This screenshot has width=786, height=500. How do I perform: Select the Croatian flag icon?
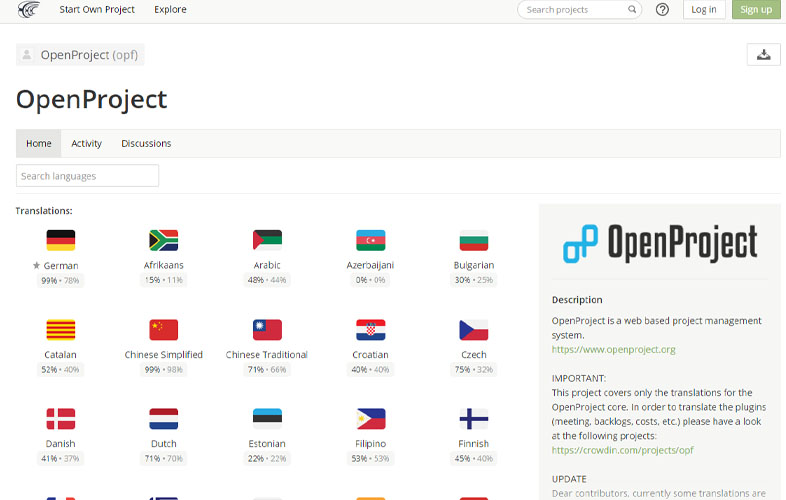(370, 330)
